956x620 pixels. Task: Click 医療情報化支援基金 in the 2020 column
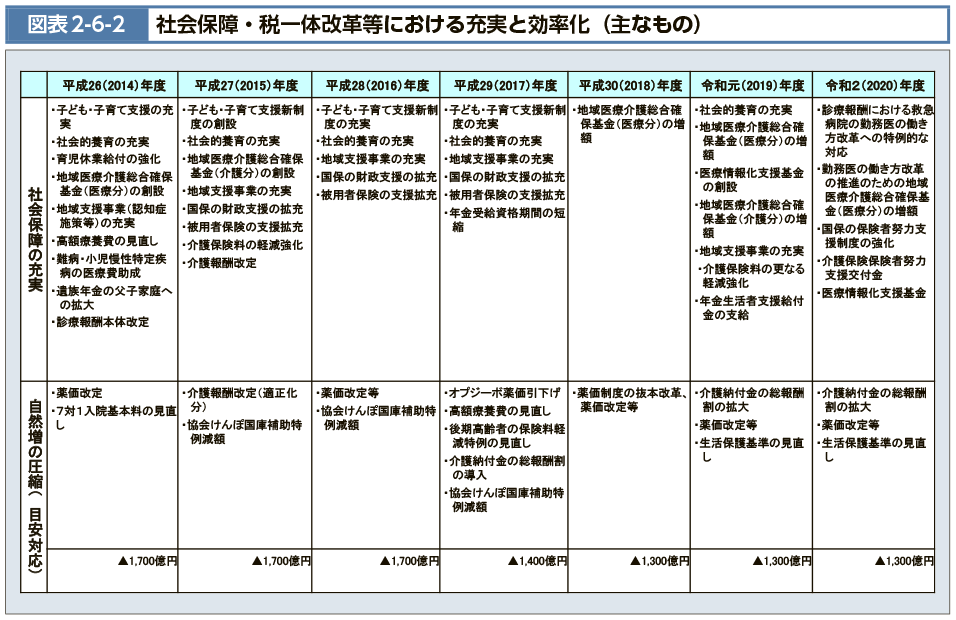point(873,293)
